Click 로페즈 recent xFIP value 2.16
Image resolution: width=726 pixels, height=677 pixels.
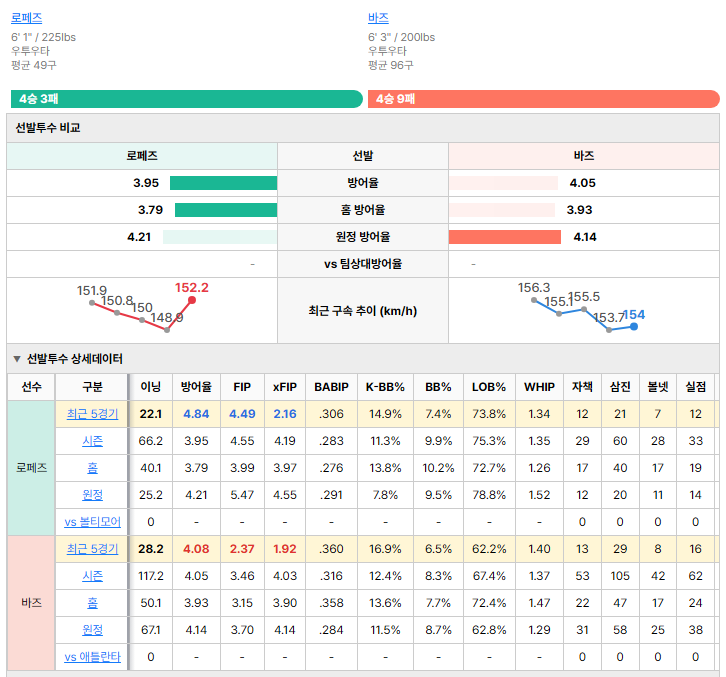tap(285, 414)
